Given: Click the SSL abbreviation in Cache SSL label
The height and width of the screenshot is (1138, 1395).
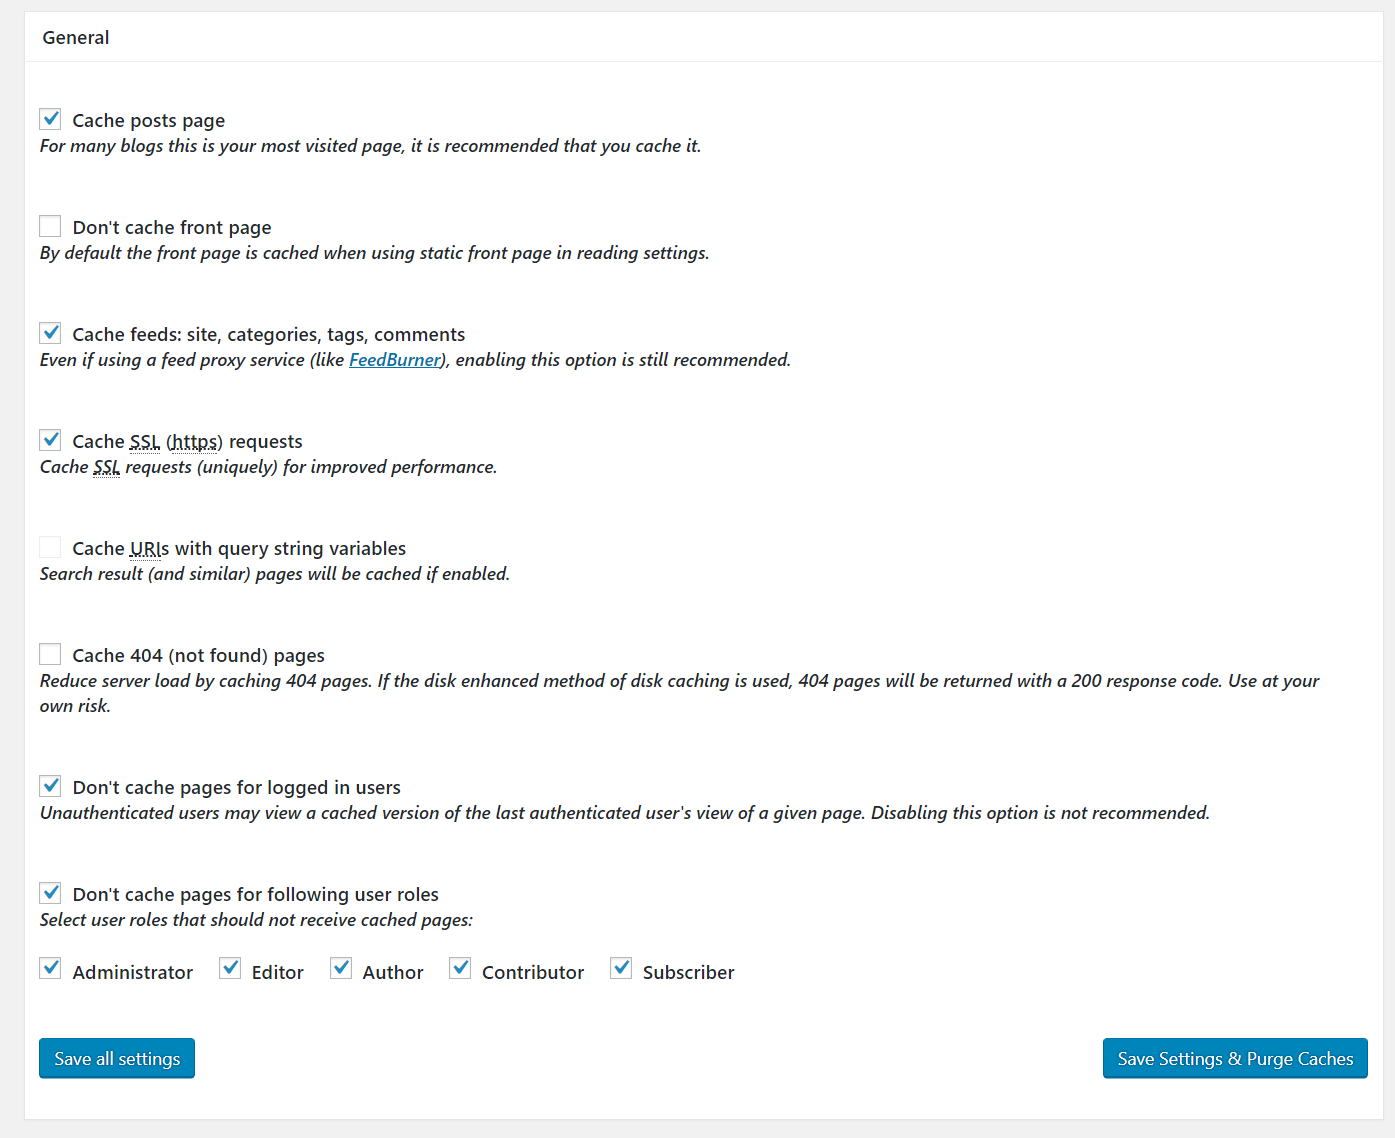Looking at the screenshot, I should point(145,442).
